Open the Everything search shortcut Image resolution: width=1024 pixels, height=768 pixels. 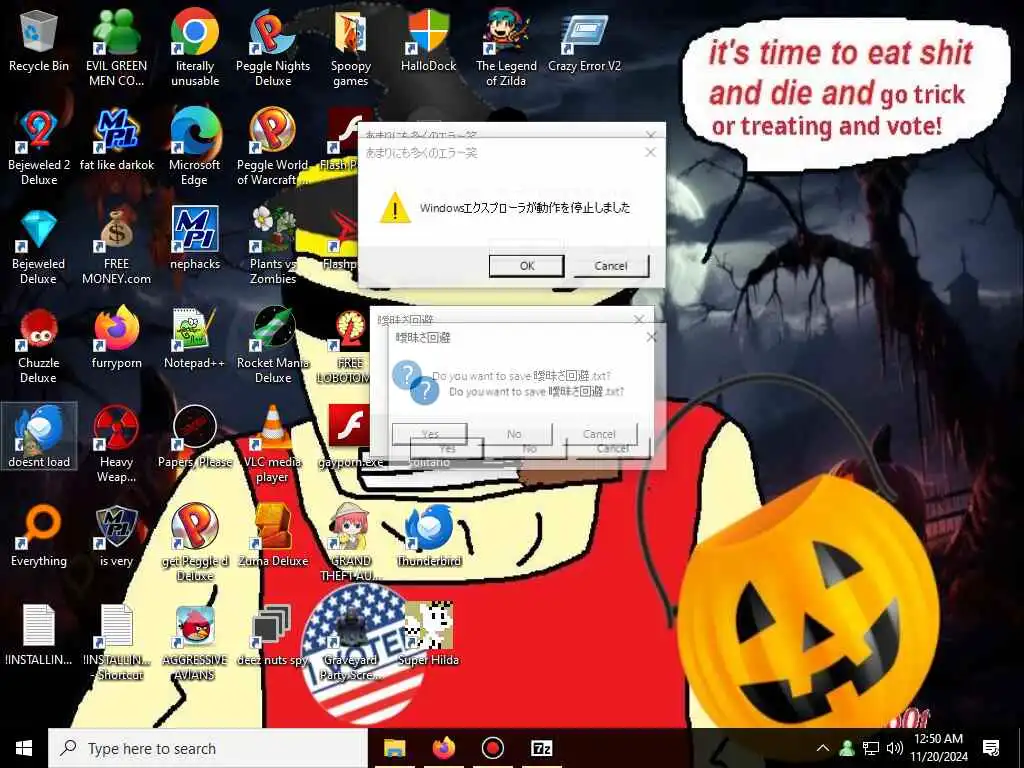(39, 537)
